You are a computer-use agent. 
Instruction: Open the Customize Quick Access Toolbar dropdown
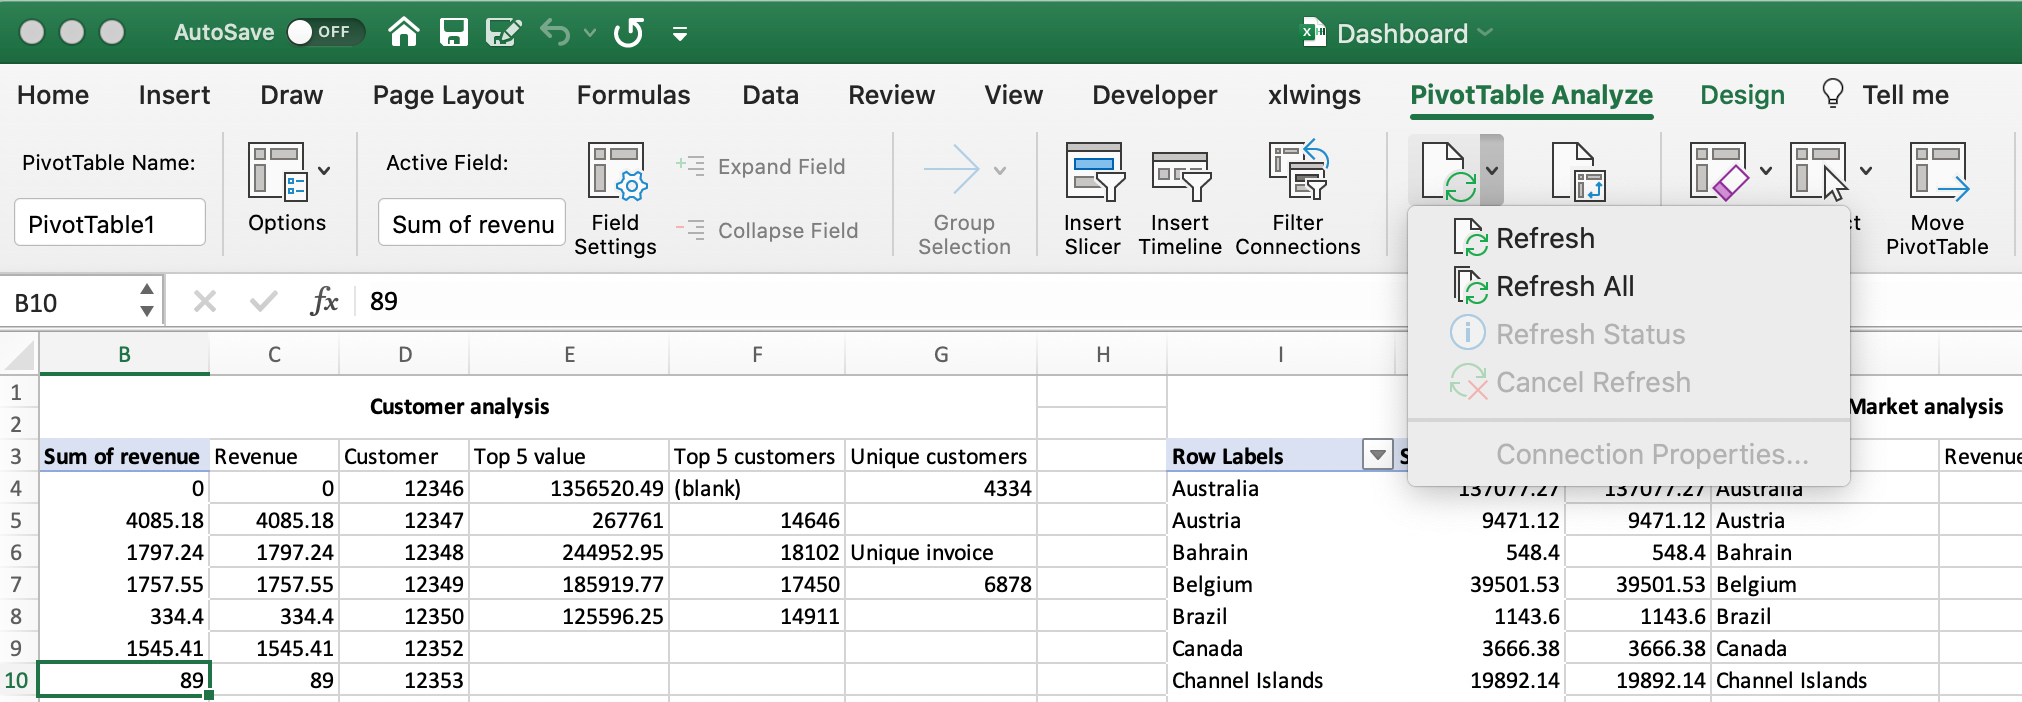(680, 35)
